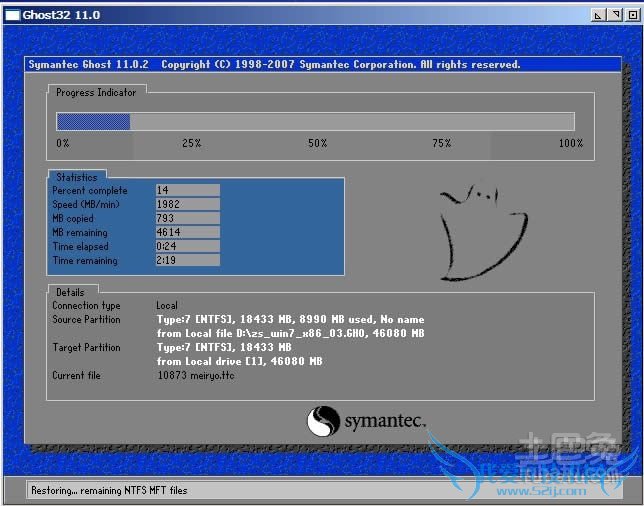Click the Source Partition label

(x=86, y=320)
